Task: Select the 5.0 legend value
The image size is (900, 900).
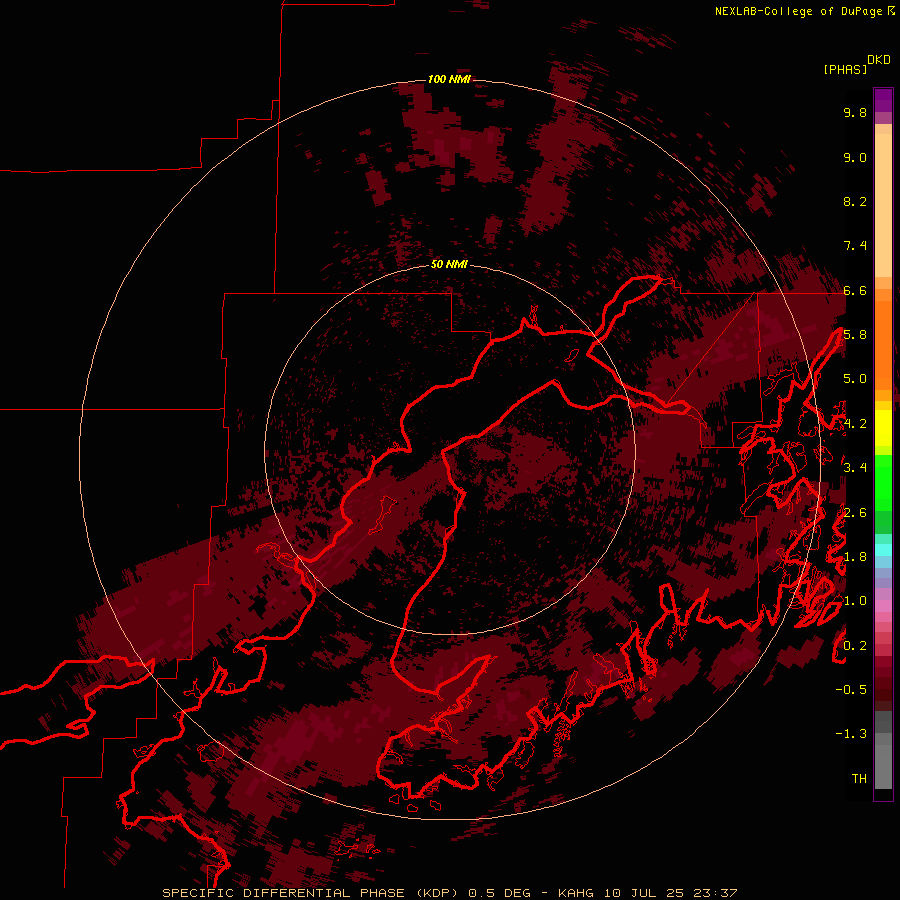Action: [855, 379]
